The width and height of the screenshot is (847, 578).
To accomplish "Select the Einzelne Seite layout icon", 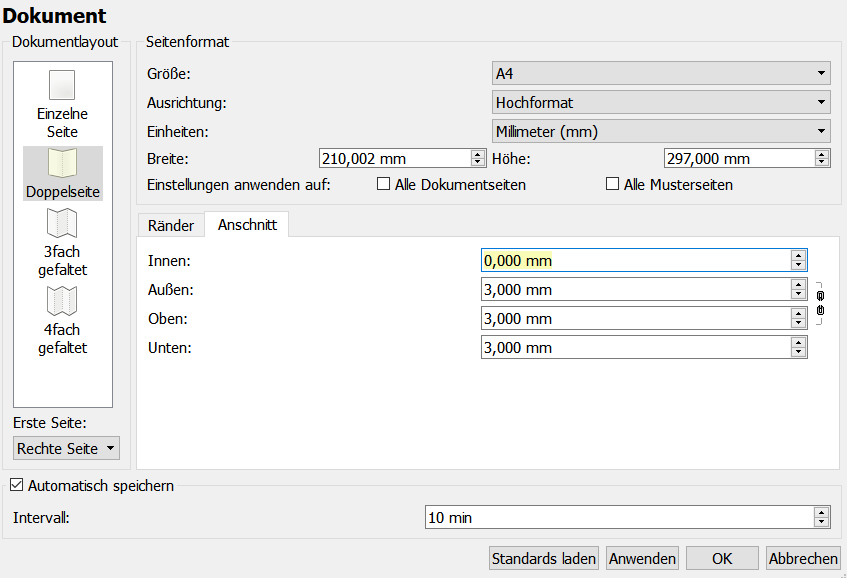I will tap(62, 86).
